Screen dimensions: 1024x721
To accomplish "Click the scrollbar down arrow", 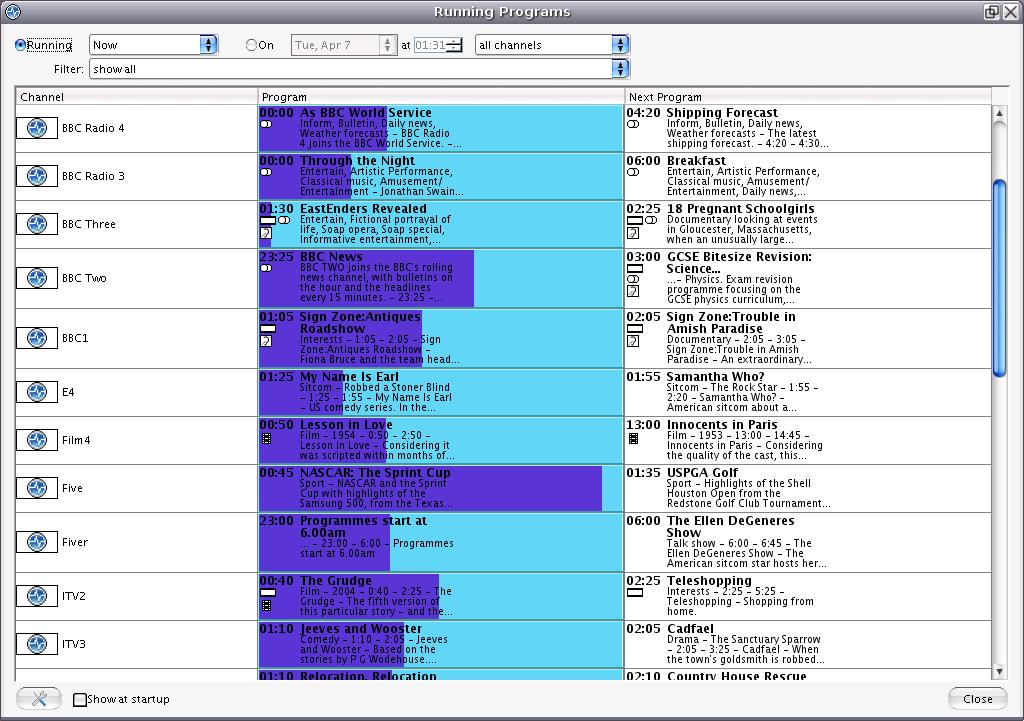I will tap(999, 671).
